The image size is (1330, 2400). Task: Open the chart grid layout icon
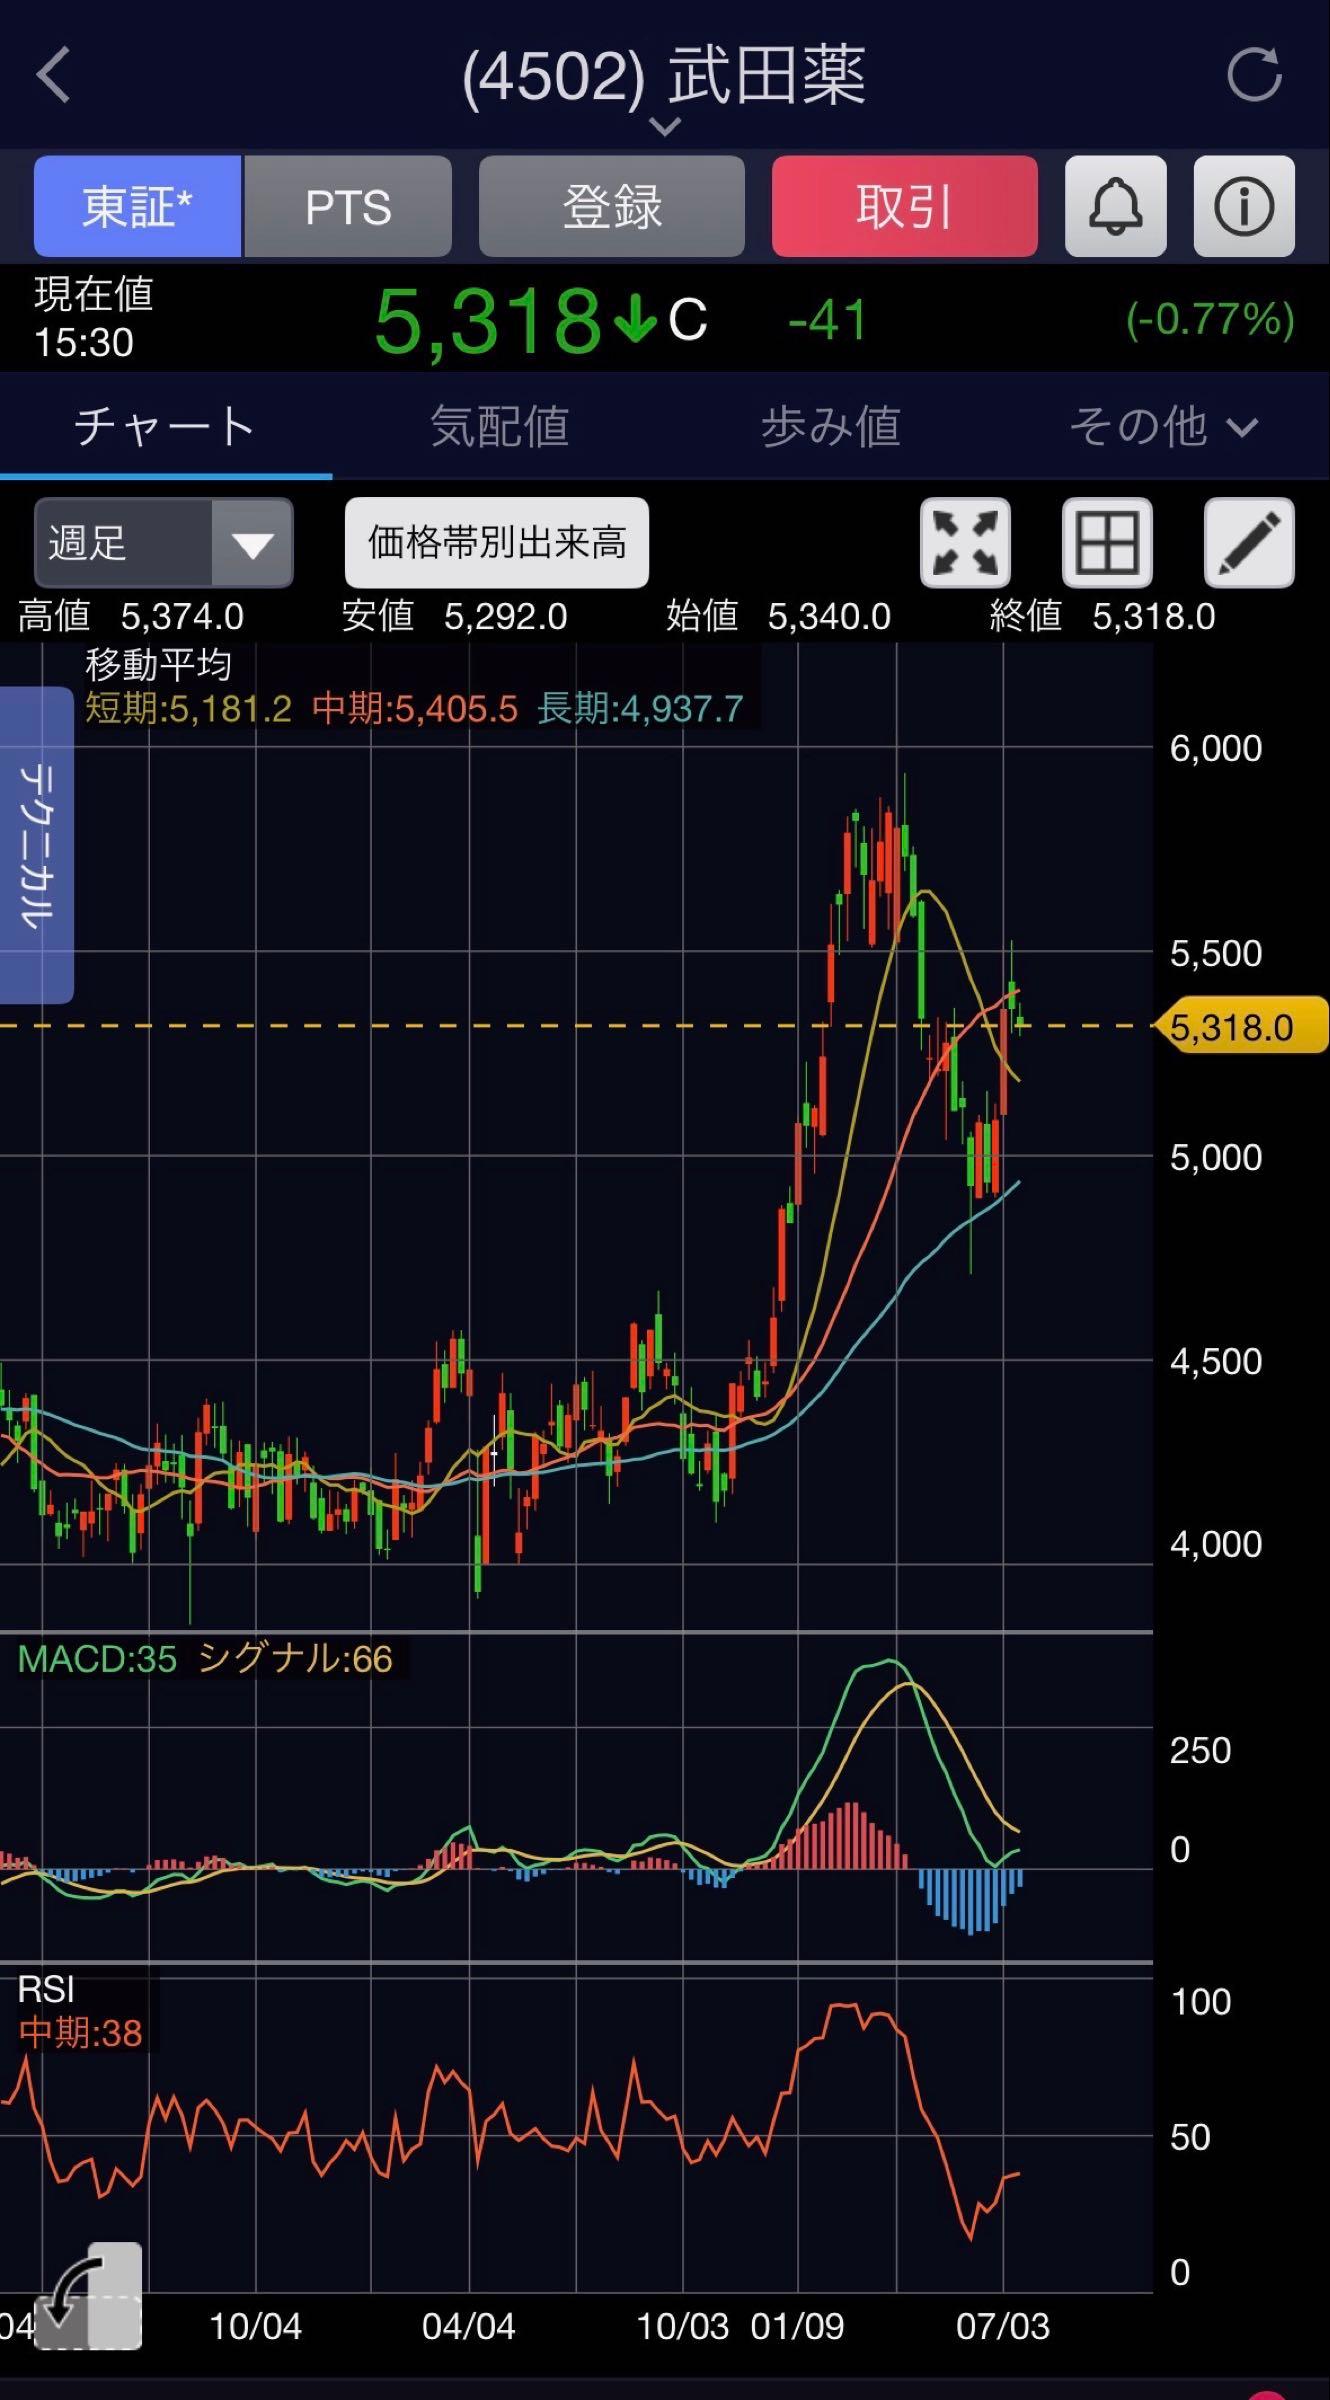[x=1107, y=543]
